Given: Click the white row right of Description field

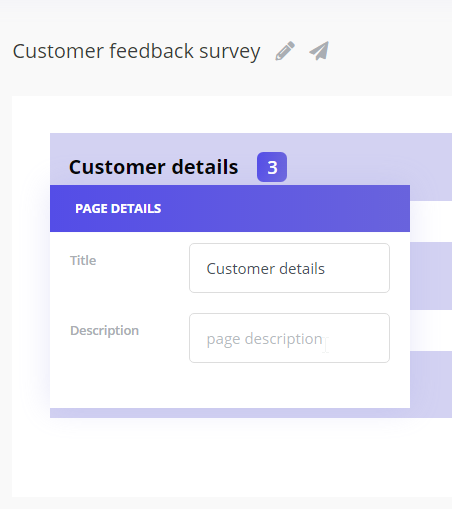Looking at the screenshot, I should coord(431,330).
